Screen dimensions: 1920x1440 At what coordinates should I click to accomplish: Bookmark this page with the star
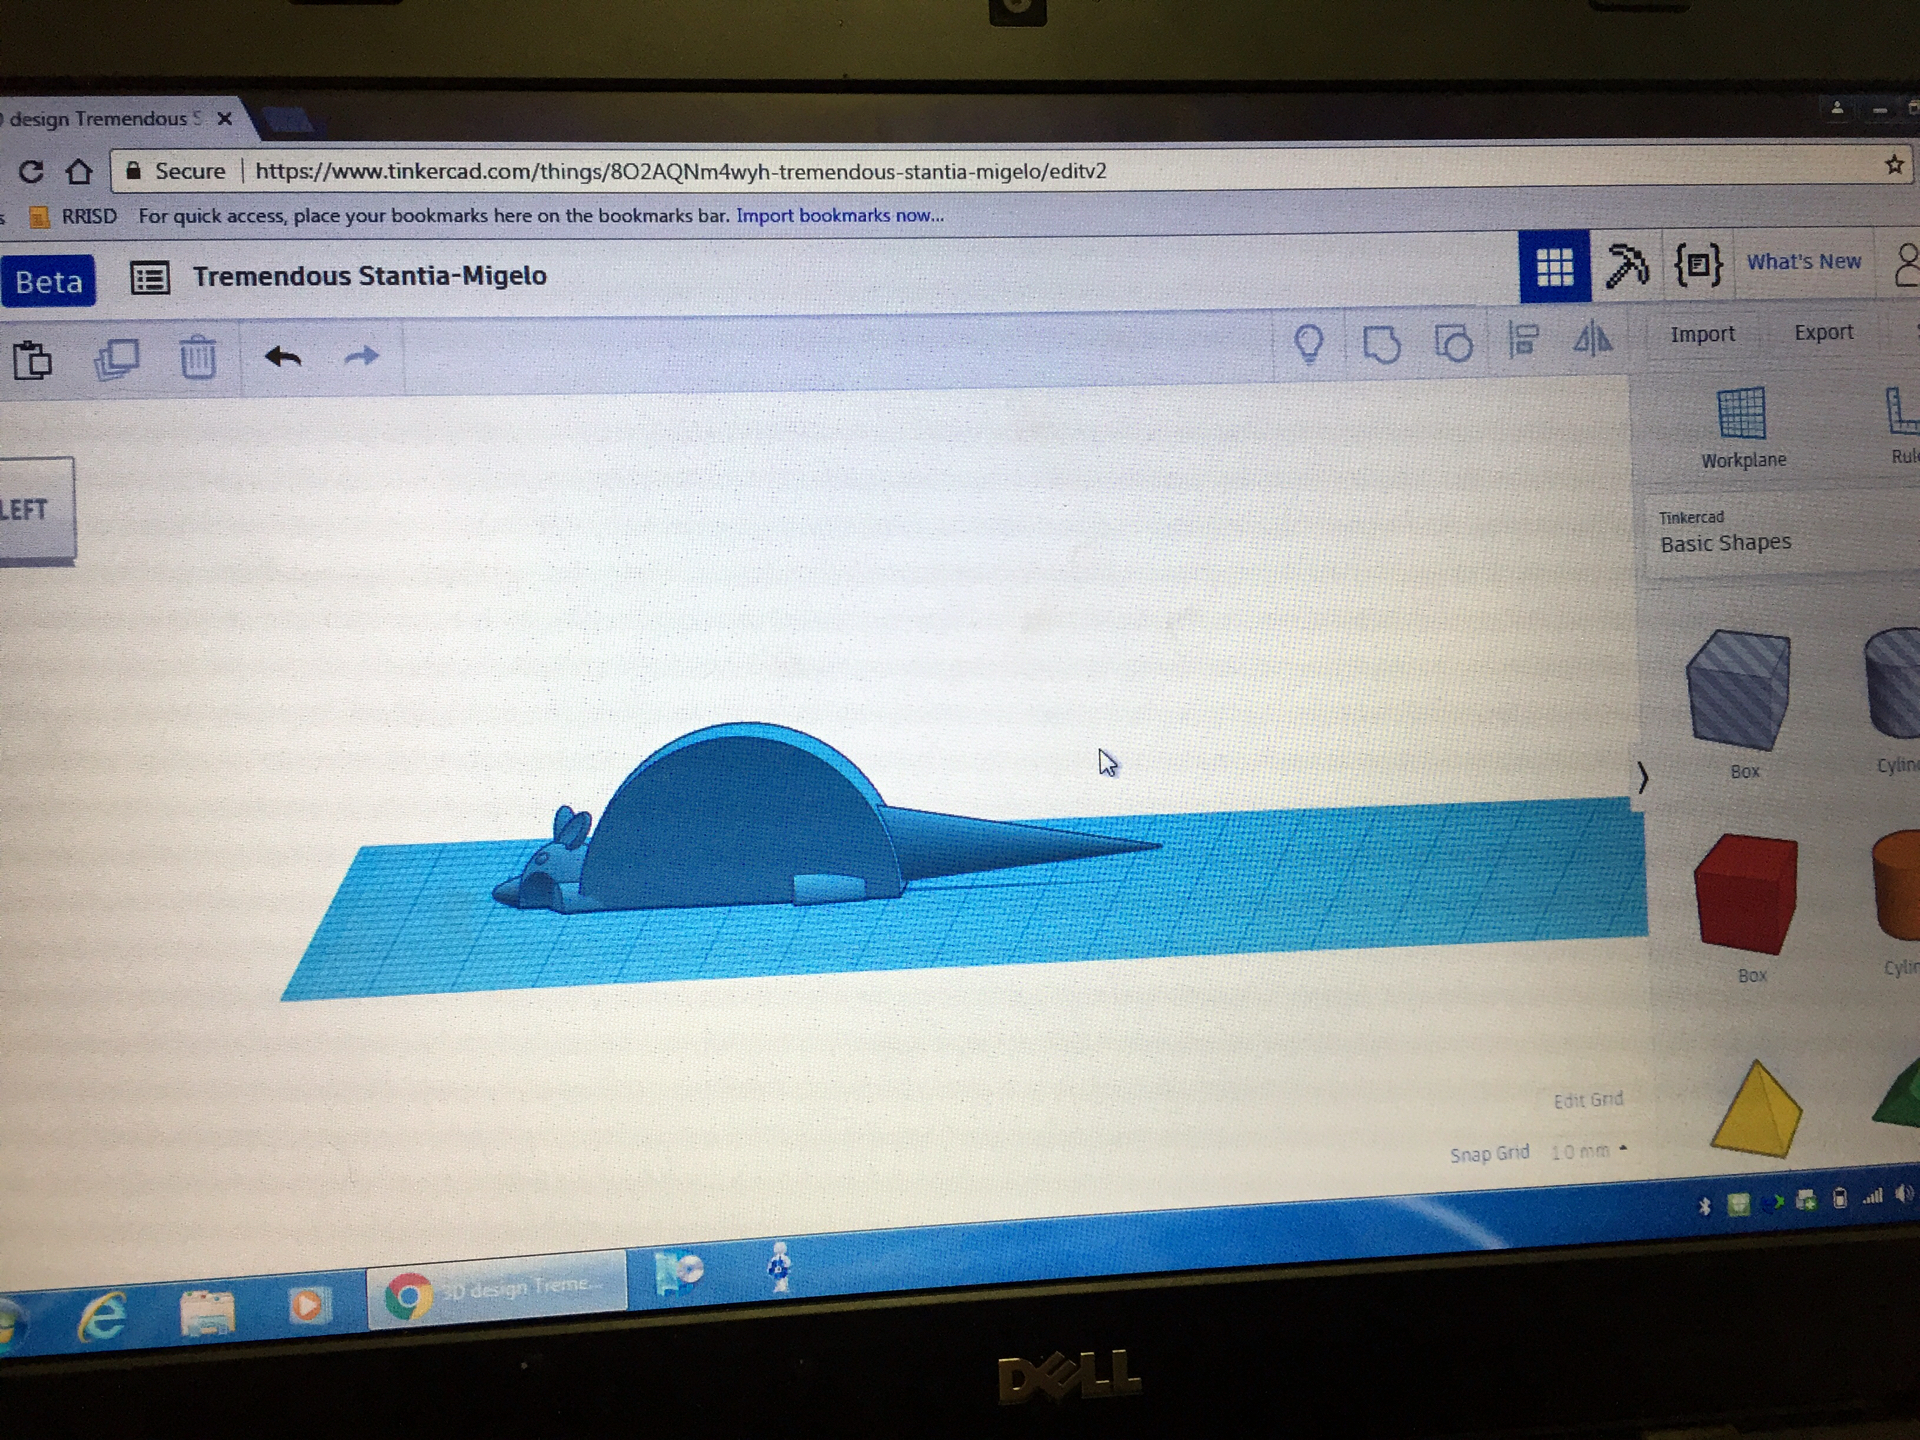[1893, 165]
